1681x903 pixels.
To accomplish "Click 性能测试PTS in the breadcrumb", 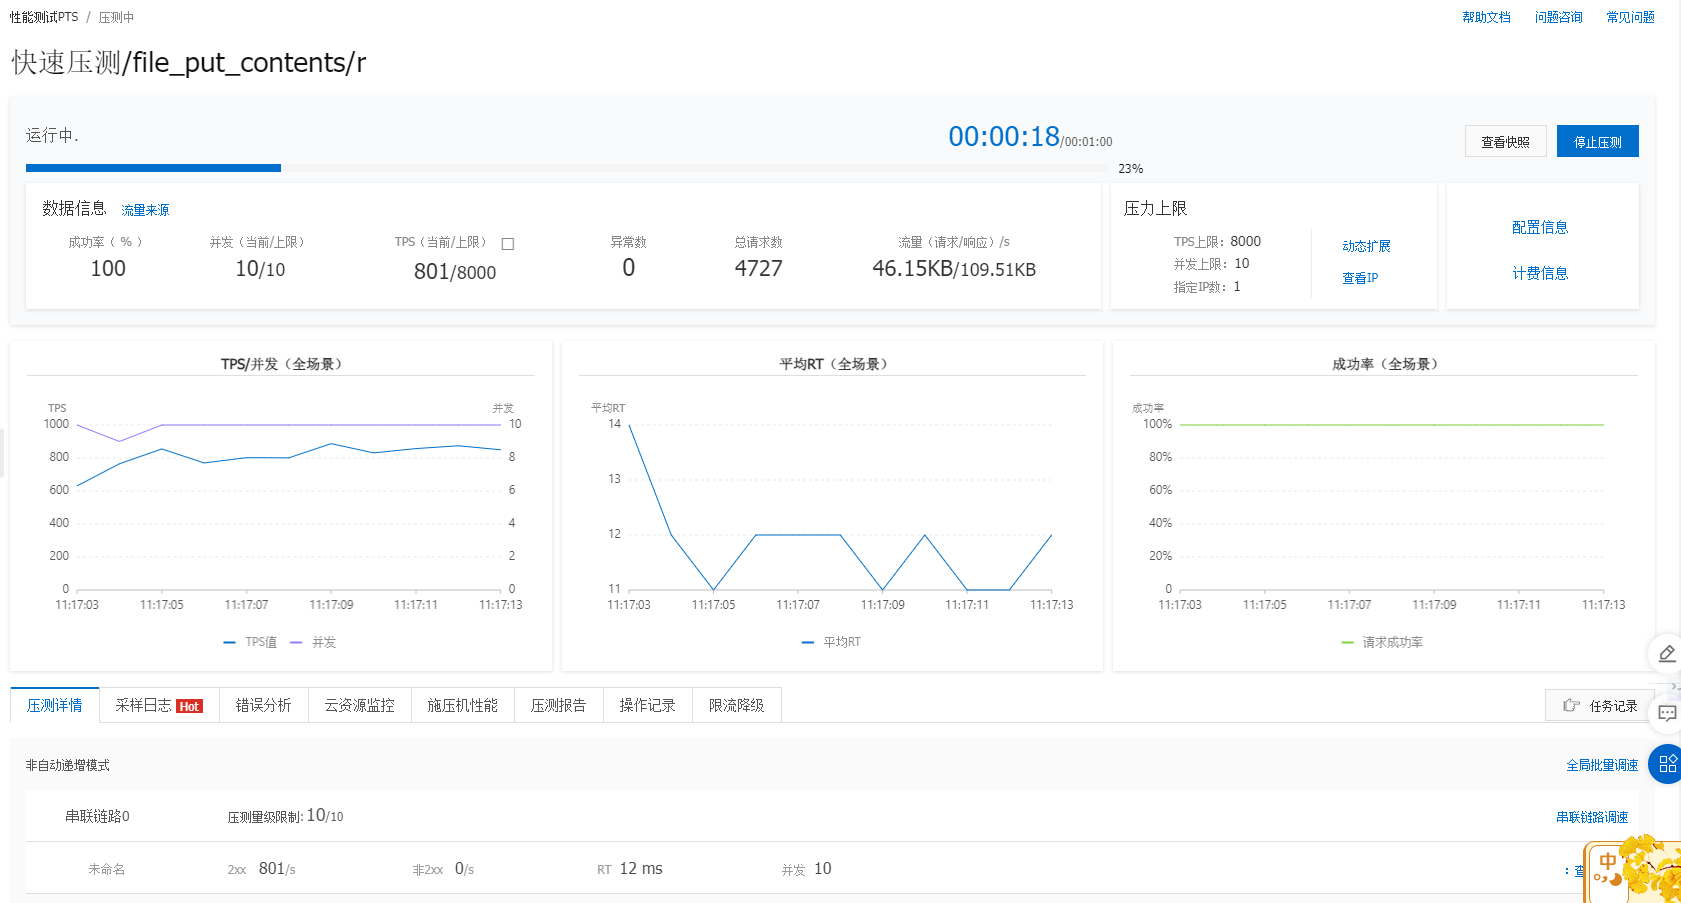I will pyautogui.click(x=44, y=18).
